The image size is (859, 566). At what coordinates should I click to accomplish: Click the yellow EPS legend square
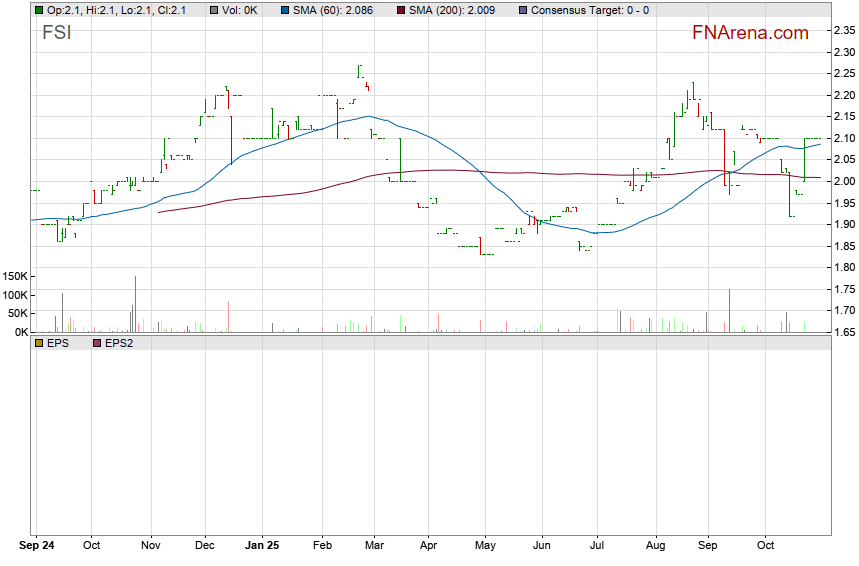pyautogui.click(x=39, y=343)
